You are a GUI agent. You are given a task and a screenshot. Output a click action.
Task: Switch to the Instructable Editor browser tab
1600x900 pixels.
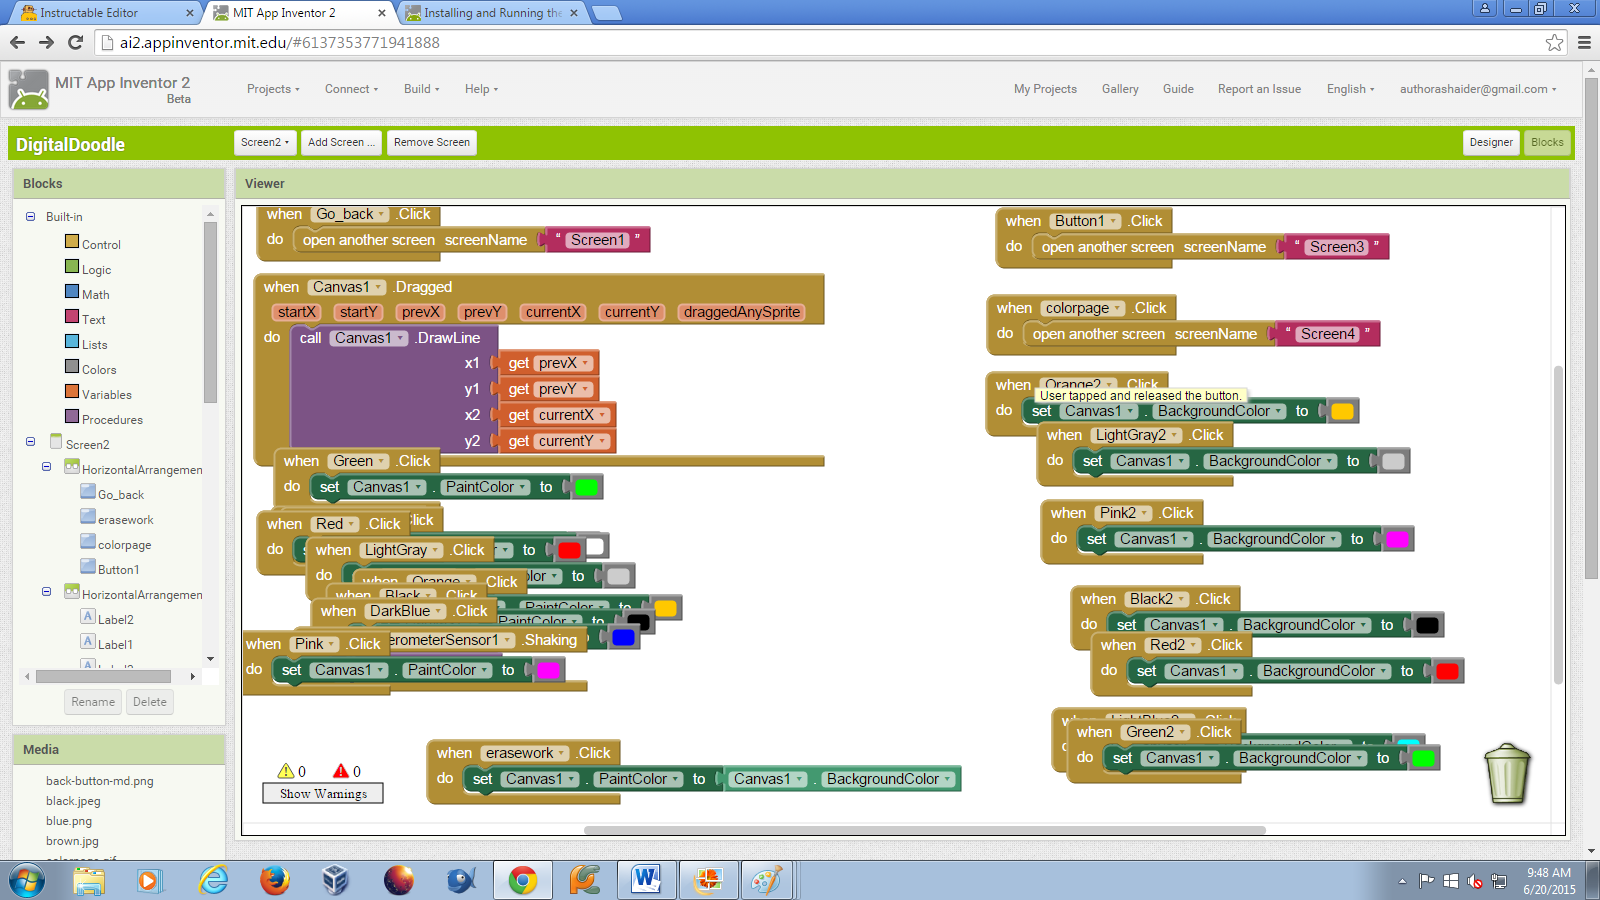(104, 13)
